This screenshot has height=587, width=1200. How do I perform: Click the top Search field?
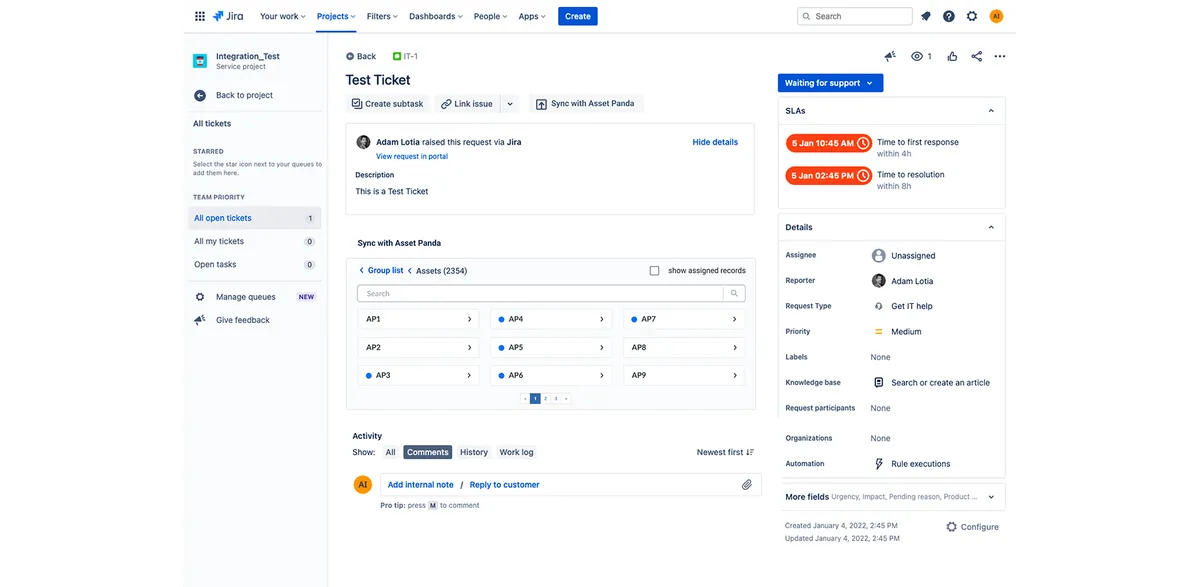855,16
